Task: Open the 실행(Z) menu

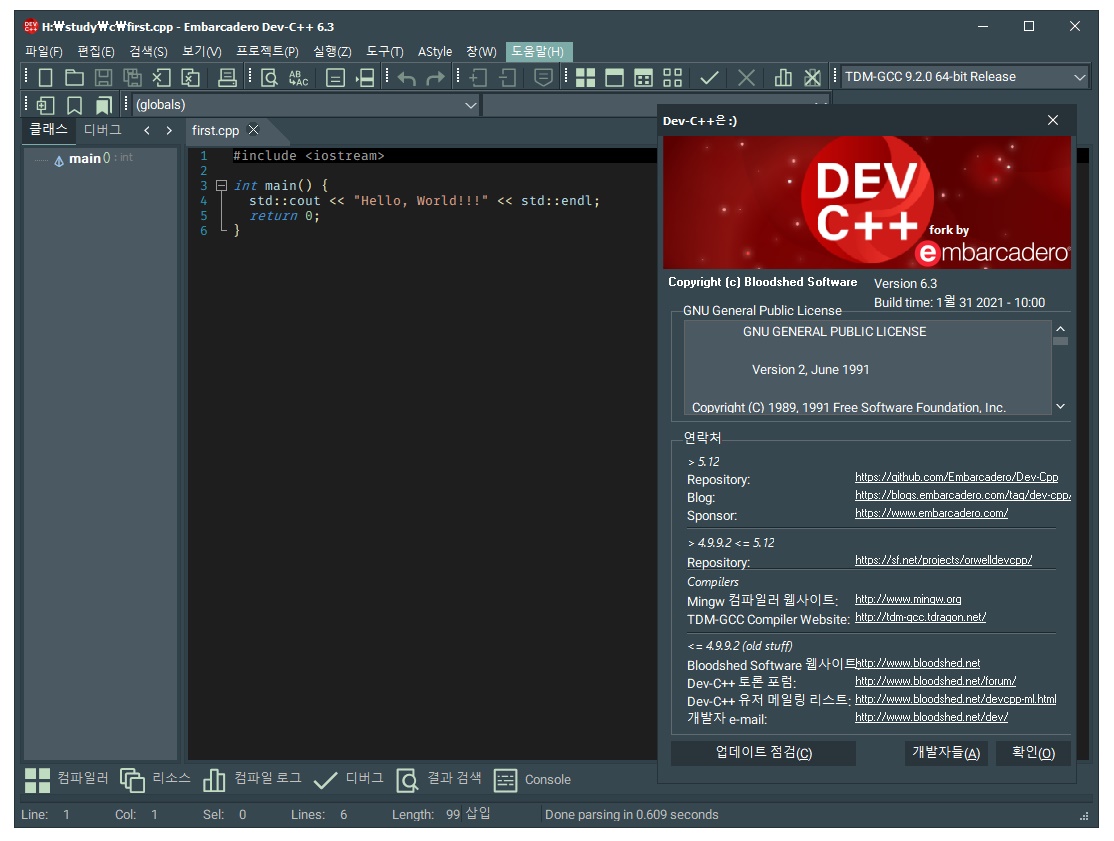Action: coord(332,52)
